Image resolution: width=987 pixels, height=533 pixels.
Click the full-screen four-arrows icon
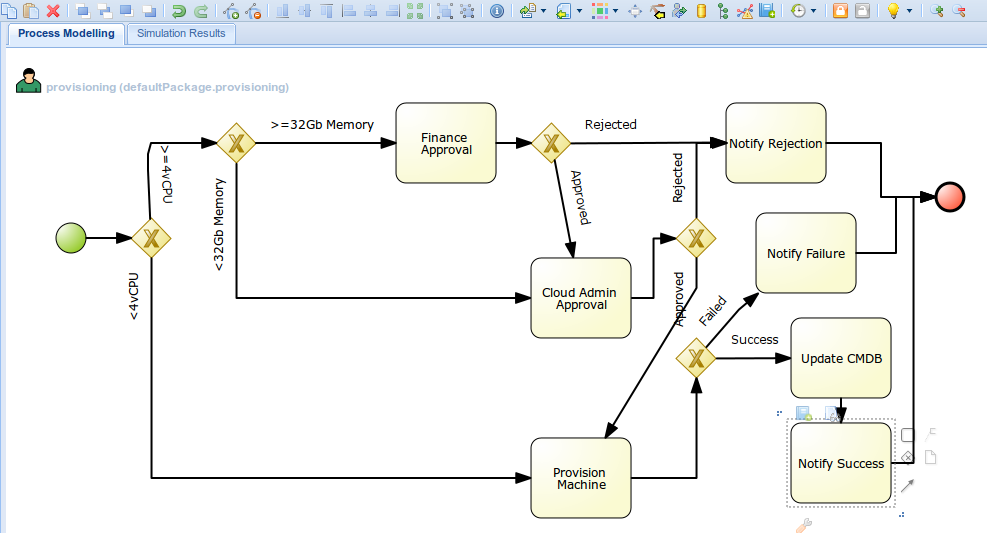coord(635,10)
